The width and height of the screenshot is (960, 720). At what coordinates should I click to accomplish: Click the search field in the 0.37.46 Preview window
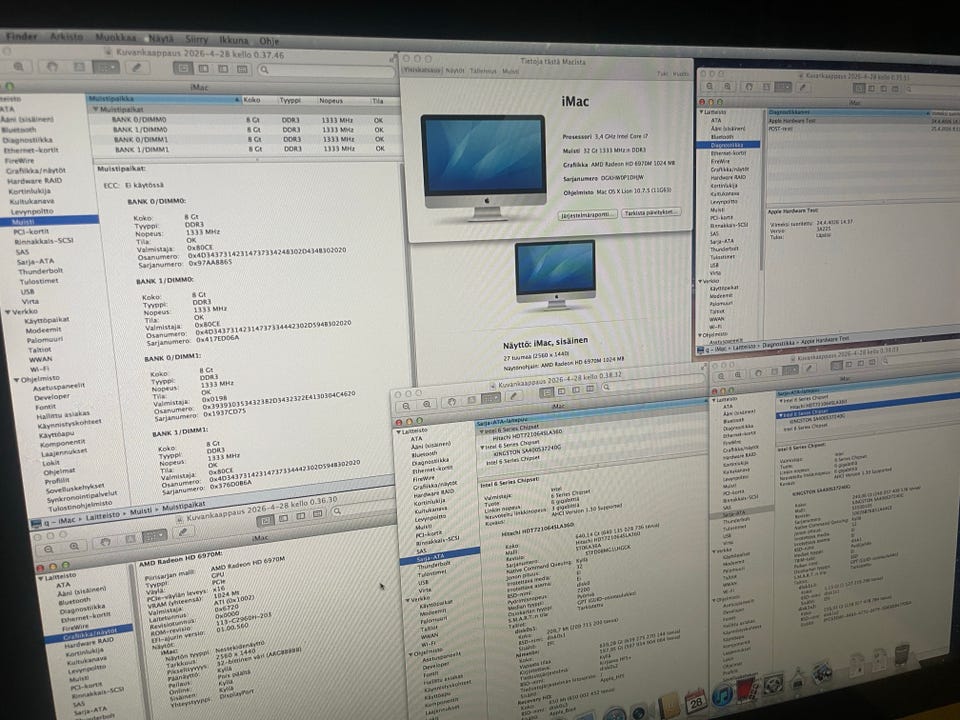click(328, 70)
